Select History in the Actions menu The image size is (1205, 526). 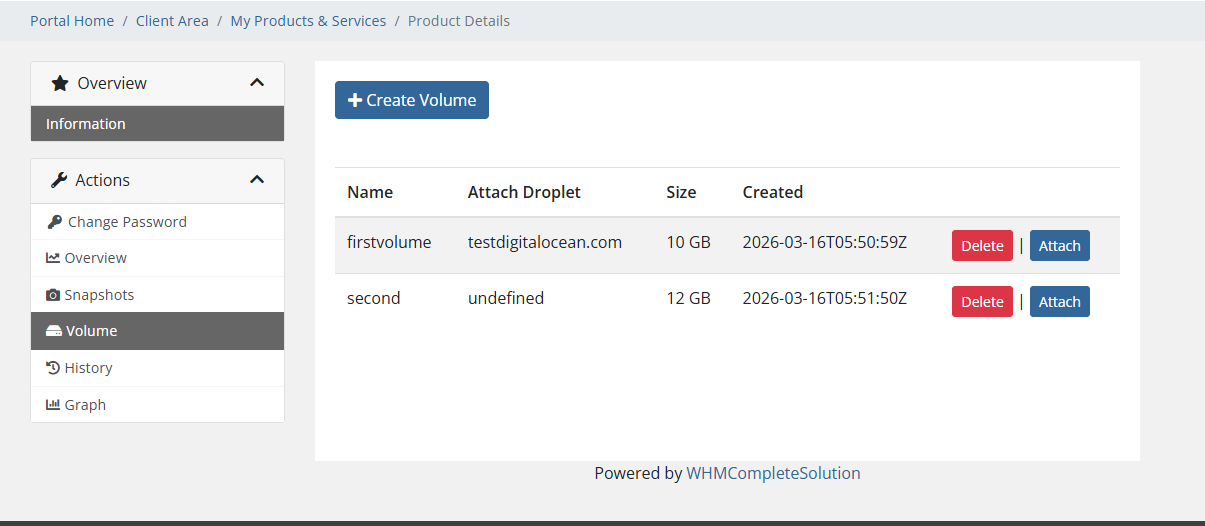88,368
